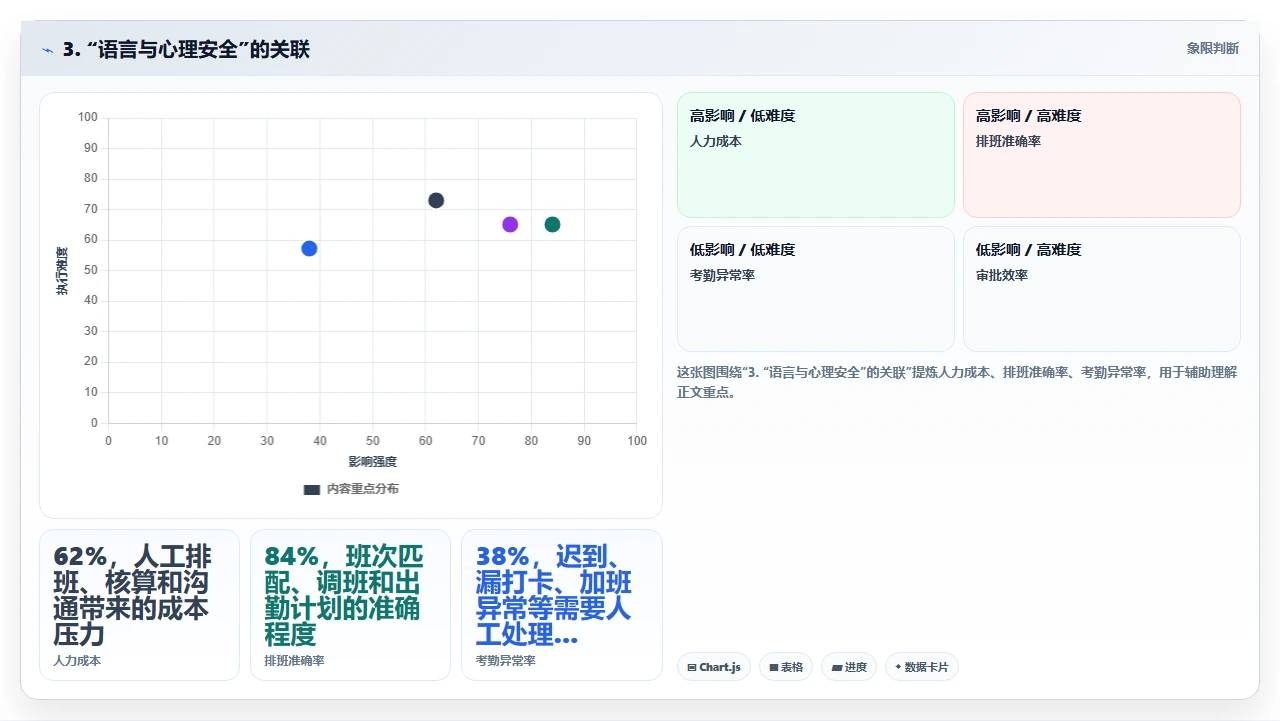The height and width of the screenshot is (721, 1280).
Task: Select the purple scatter point
Action: tap(510, 224)
